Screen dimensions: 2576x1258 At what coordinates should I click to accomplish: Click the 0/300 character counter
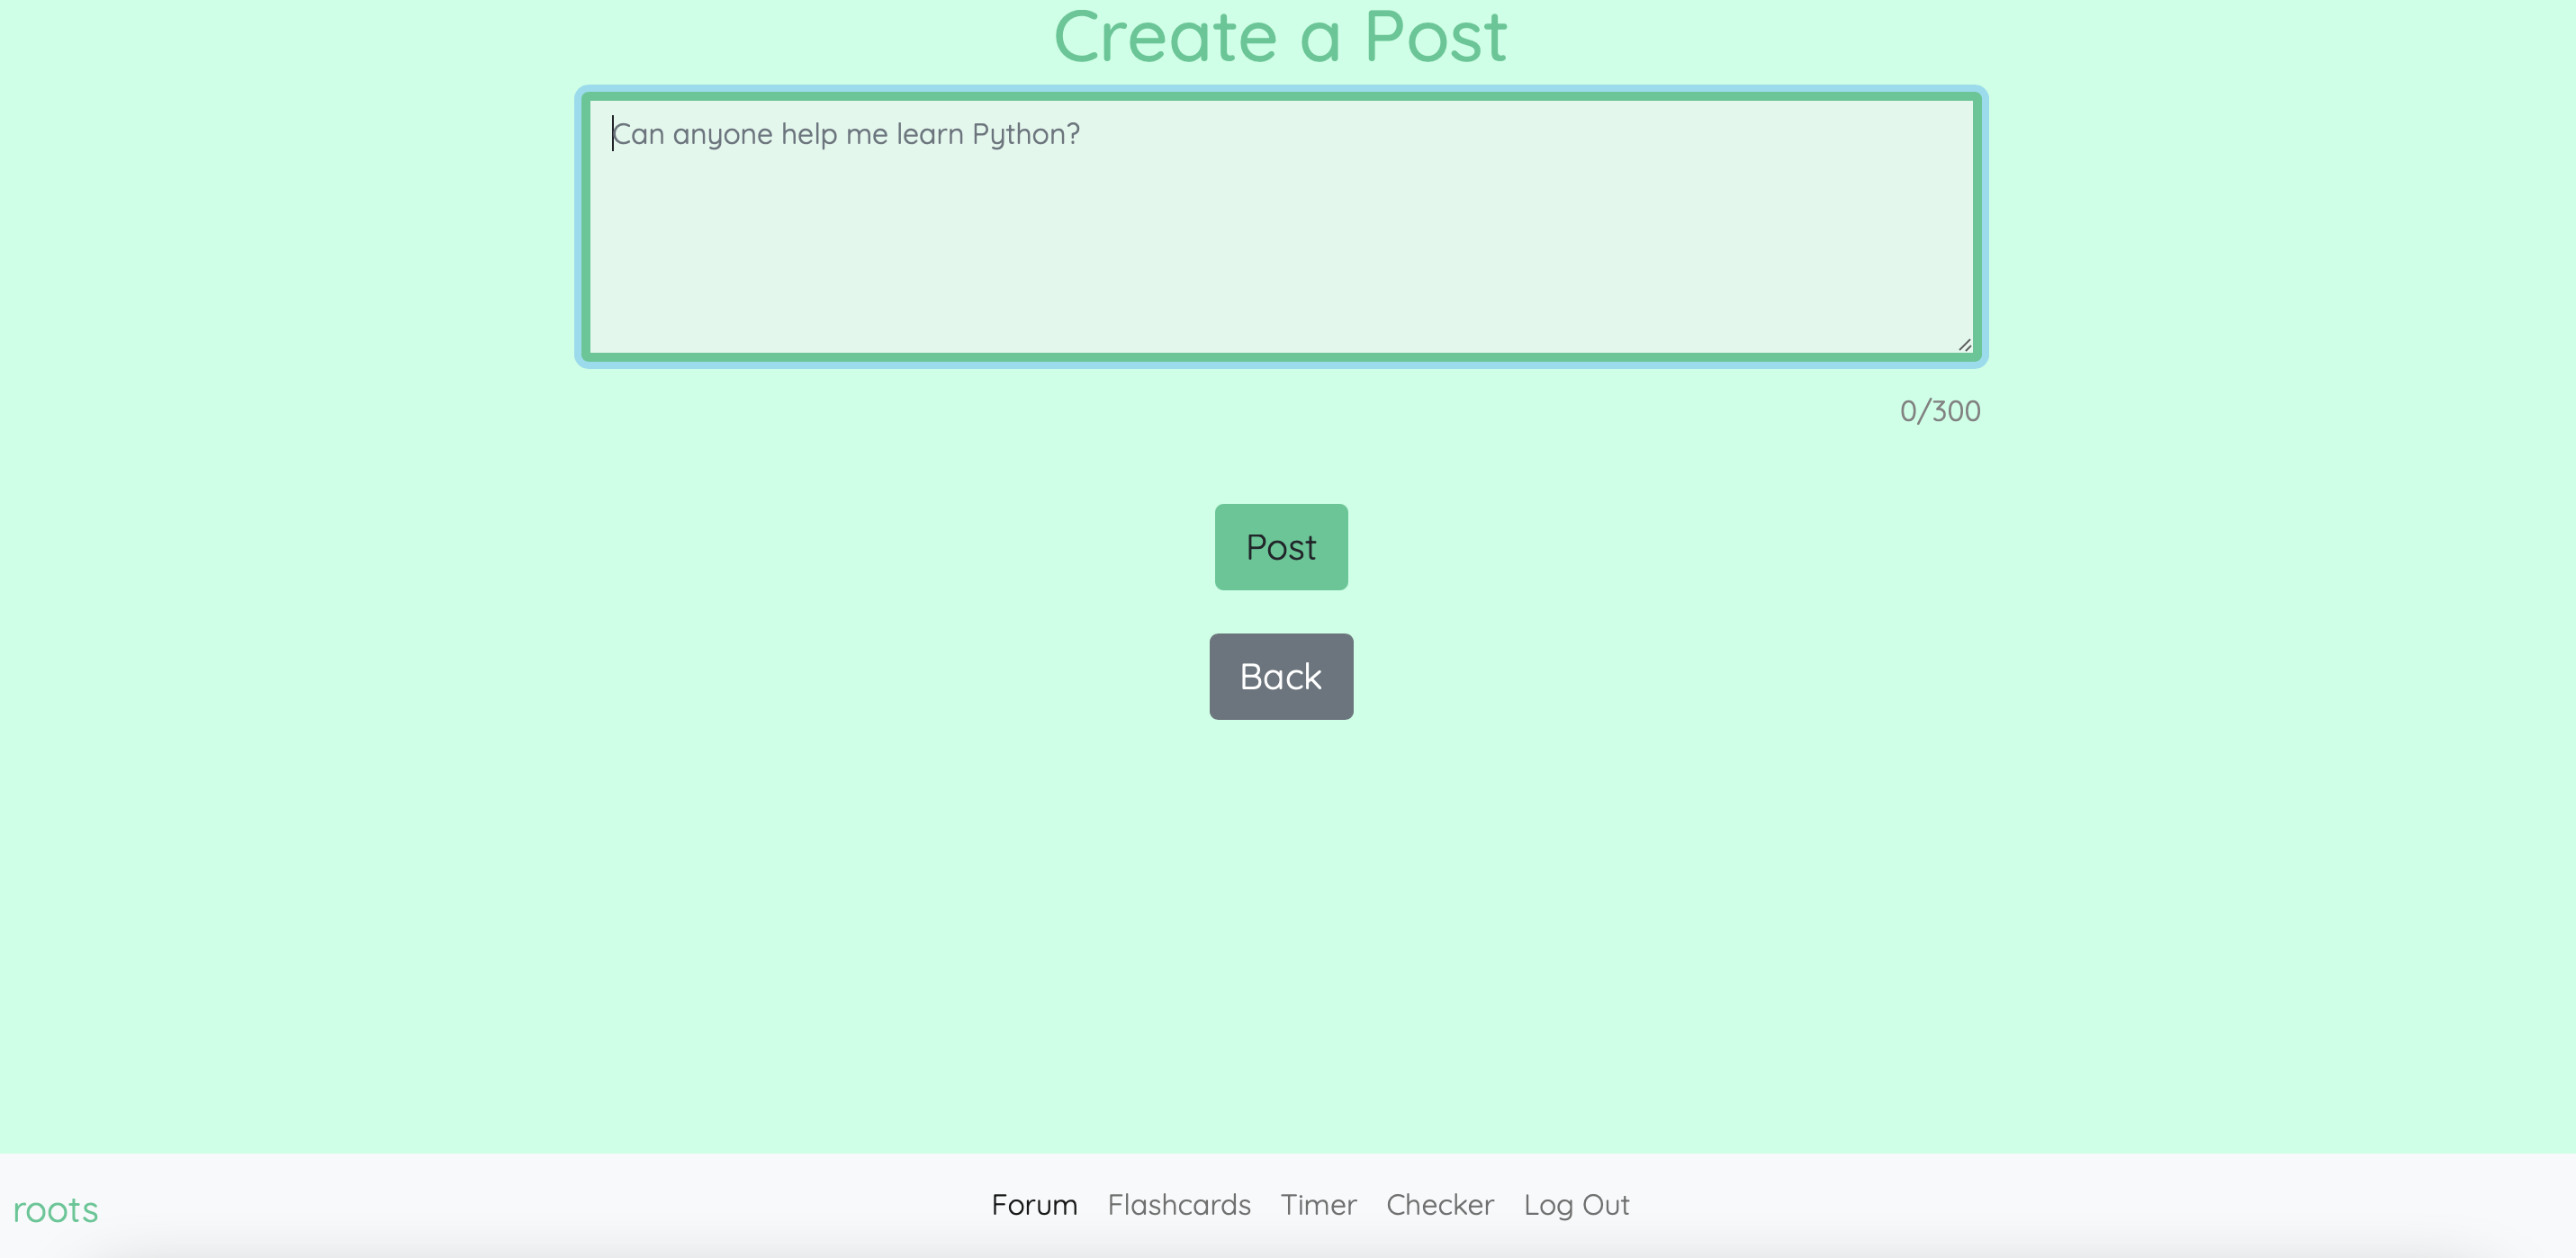tap(1939, 411)
